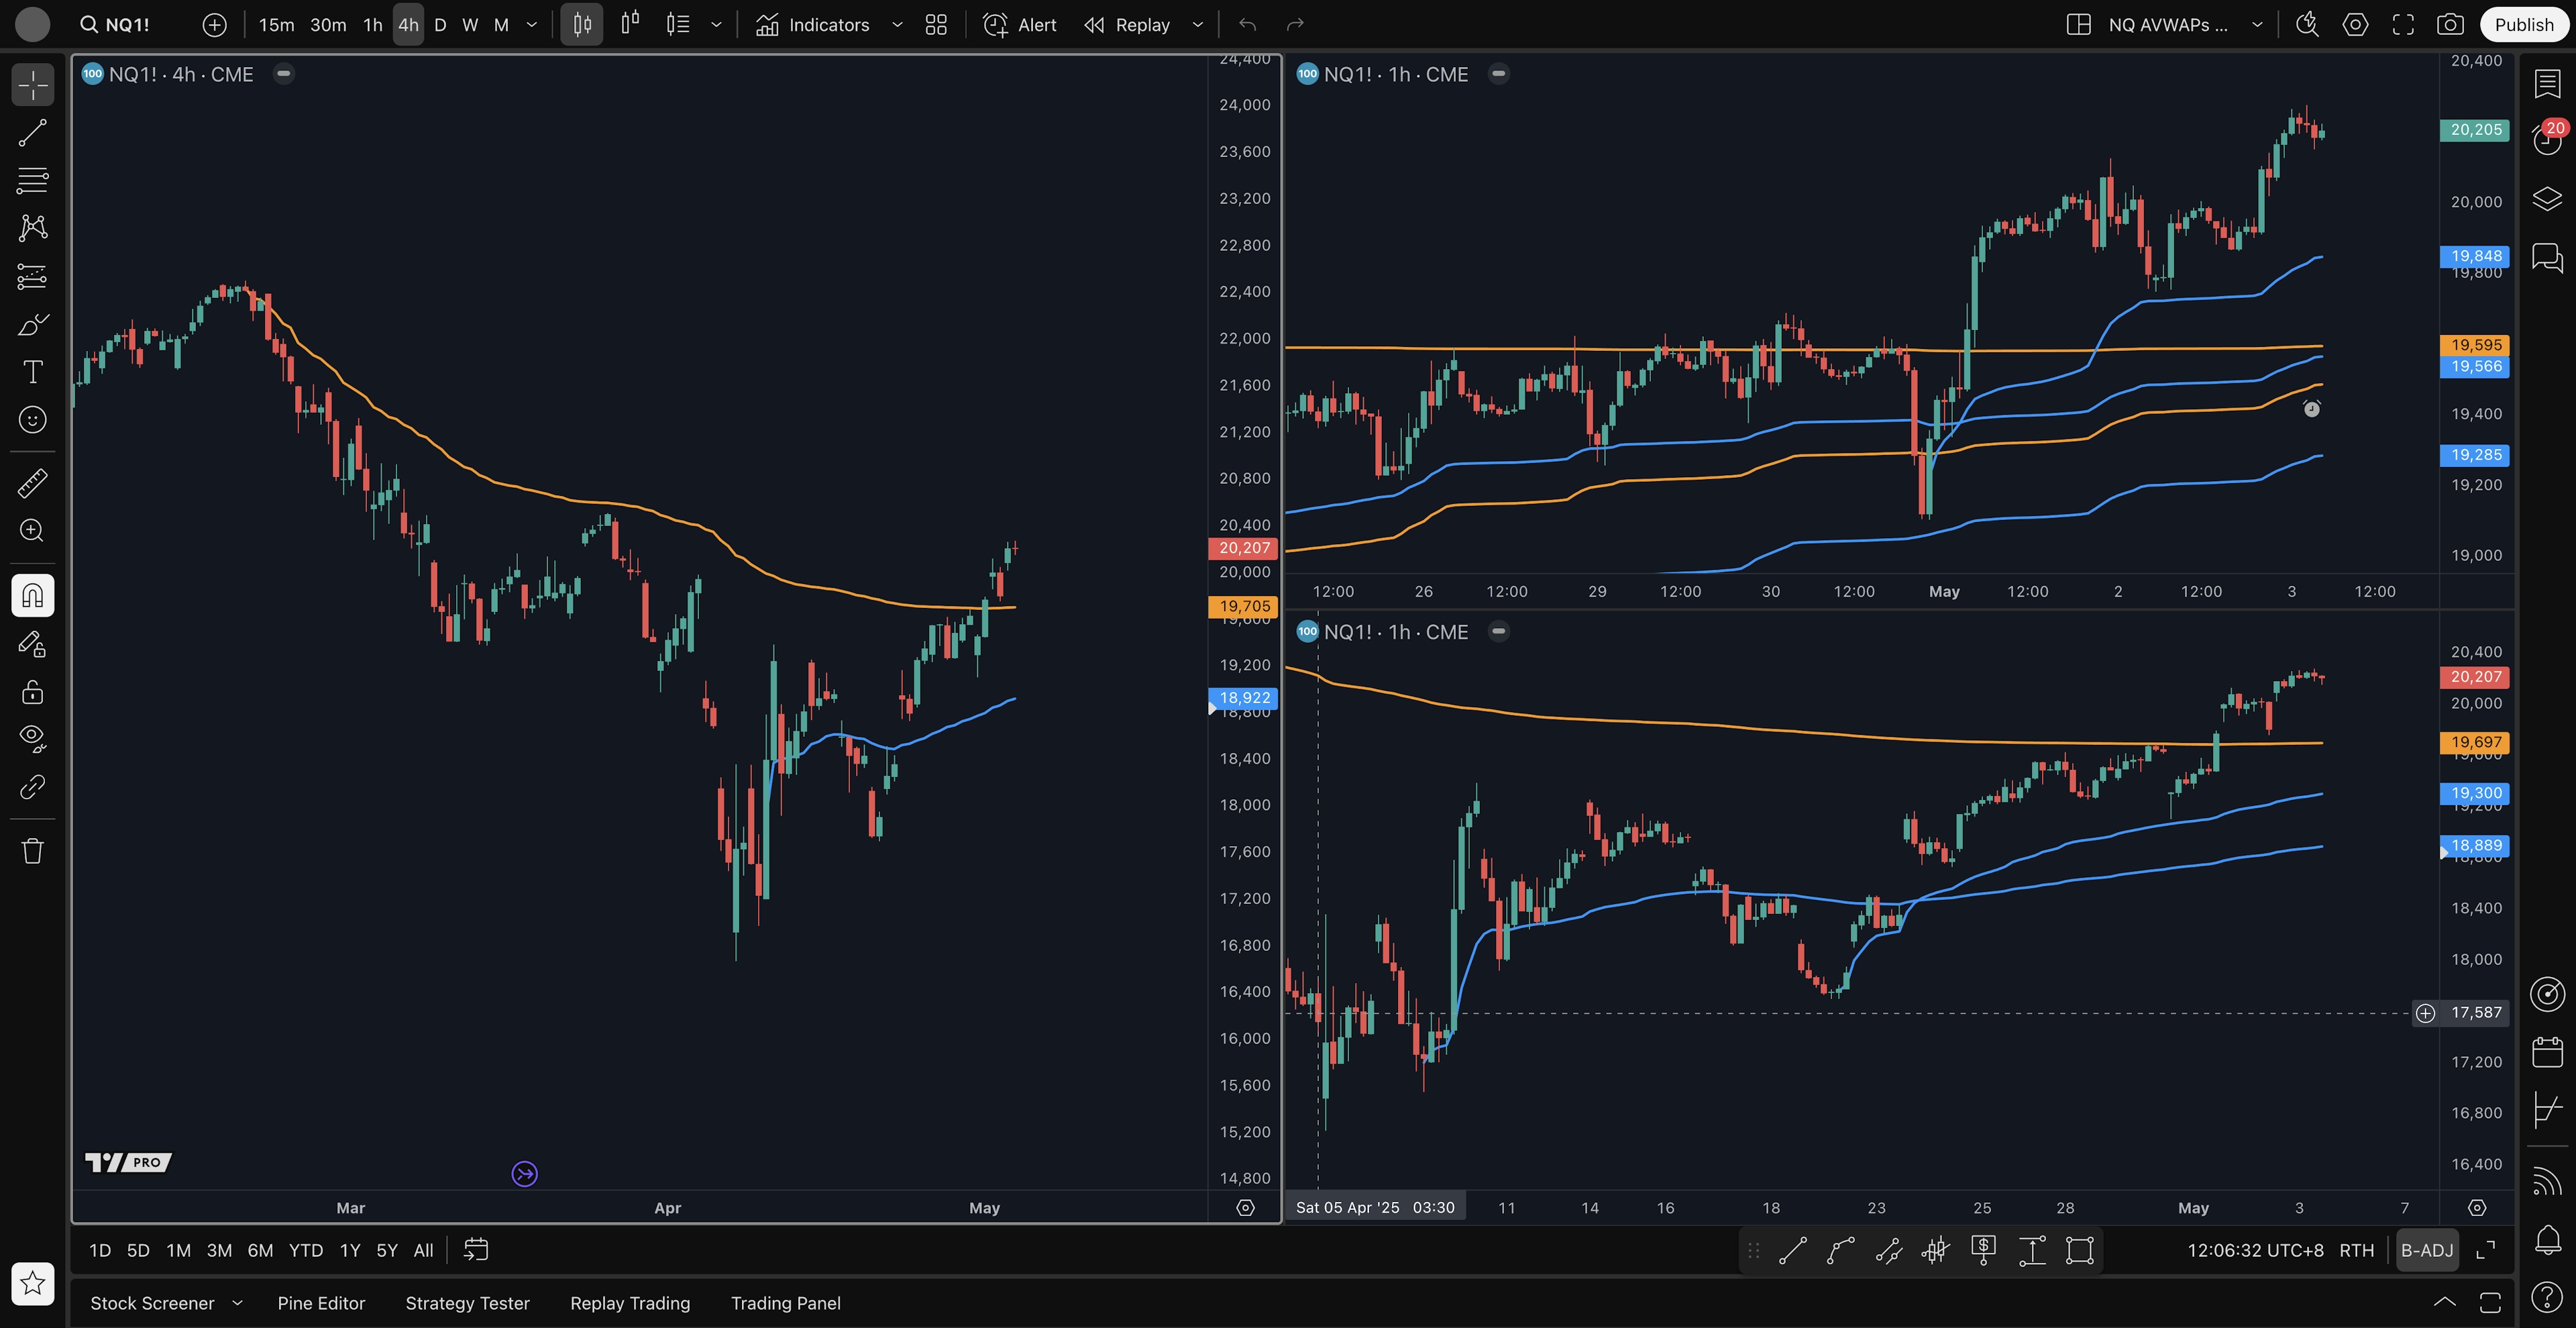Open the Alerts panel bell icon
2576x1328 pixels.
[x=2547, y=1240]
